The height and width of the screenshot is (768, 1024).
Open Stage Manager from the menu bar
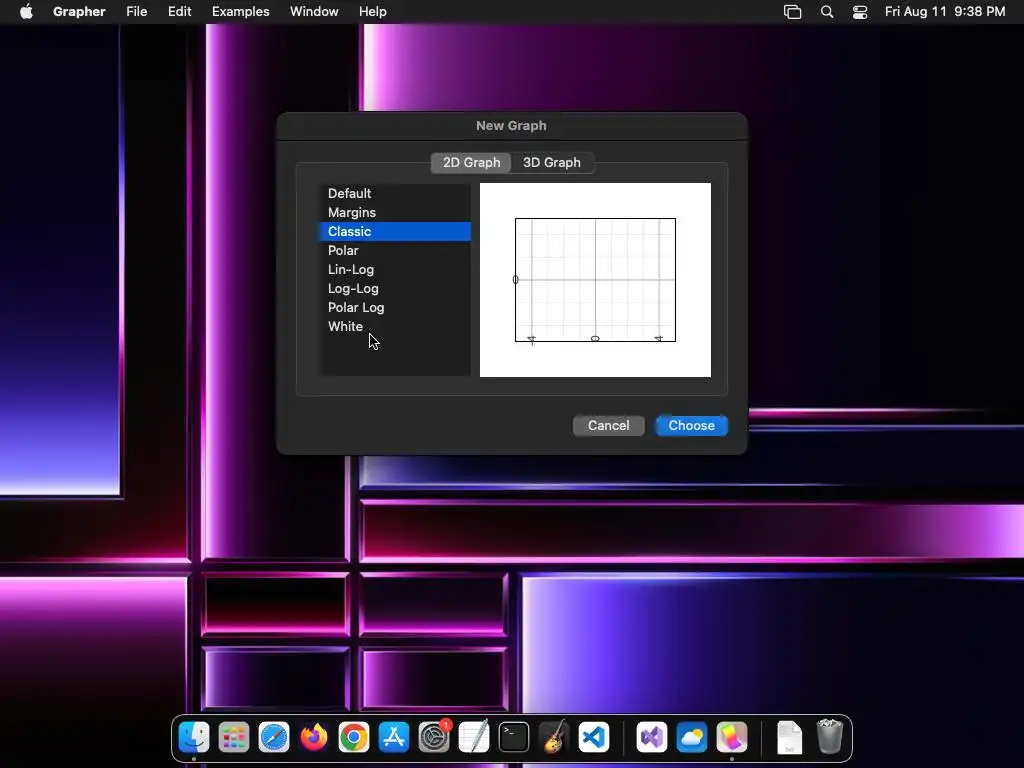click(792, 12)
